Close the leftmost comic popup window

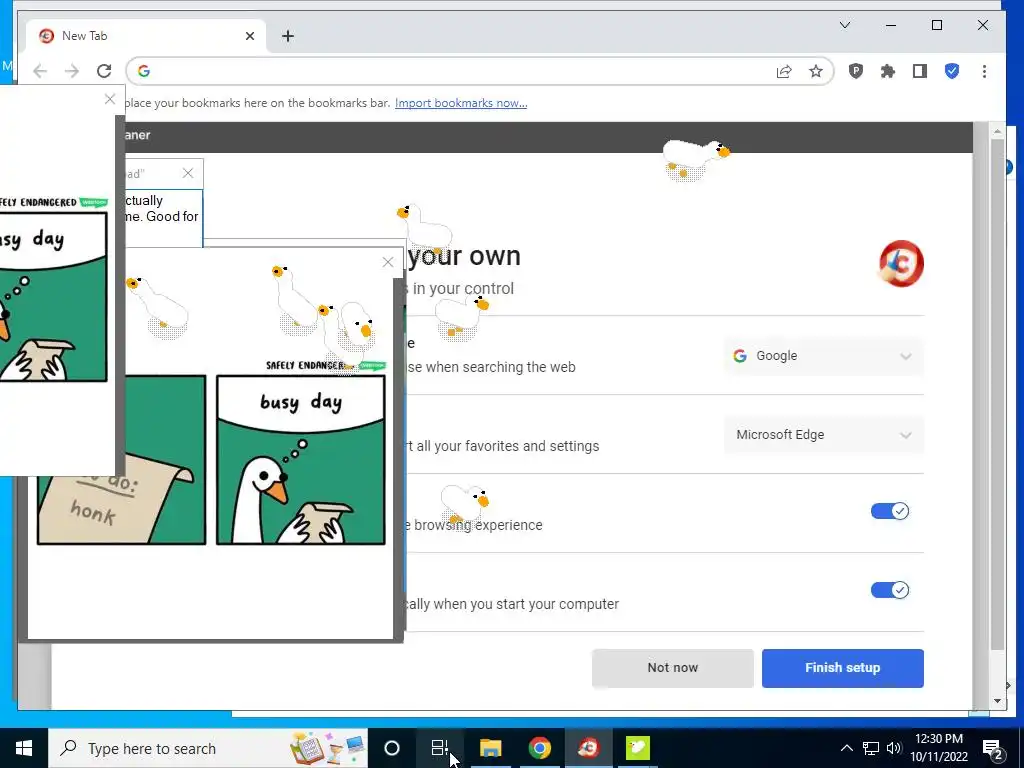pyautogui.click(x=110, y=99)
